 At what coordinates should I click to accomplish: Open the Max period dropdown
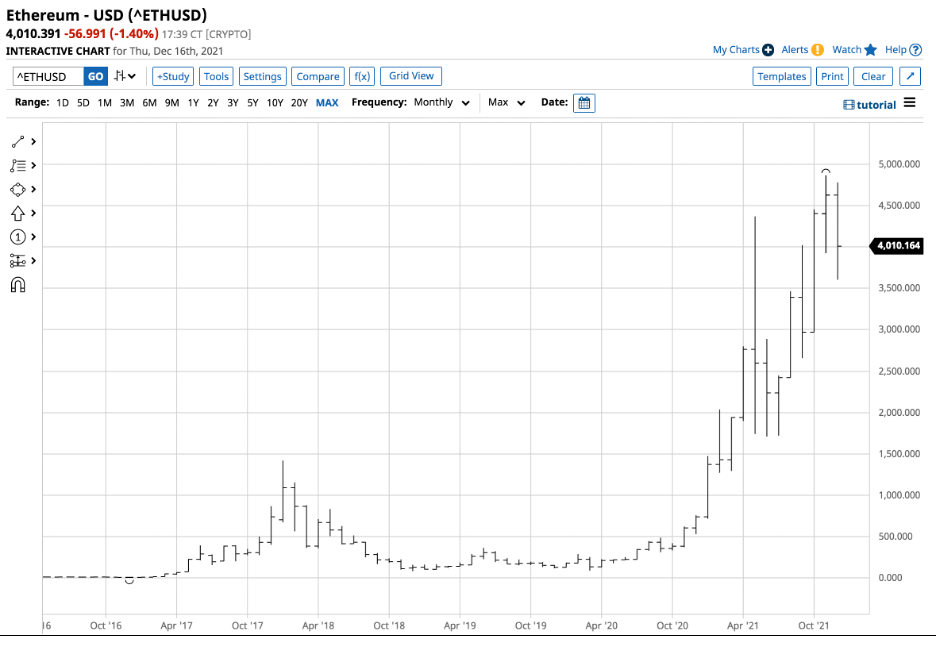506,103
